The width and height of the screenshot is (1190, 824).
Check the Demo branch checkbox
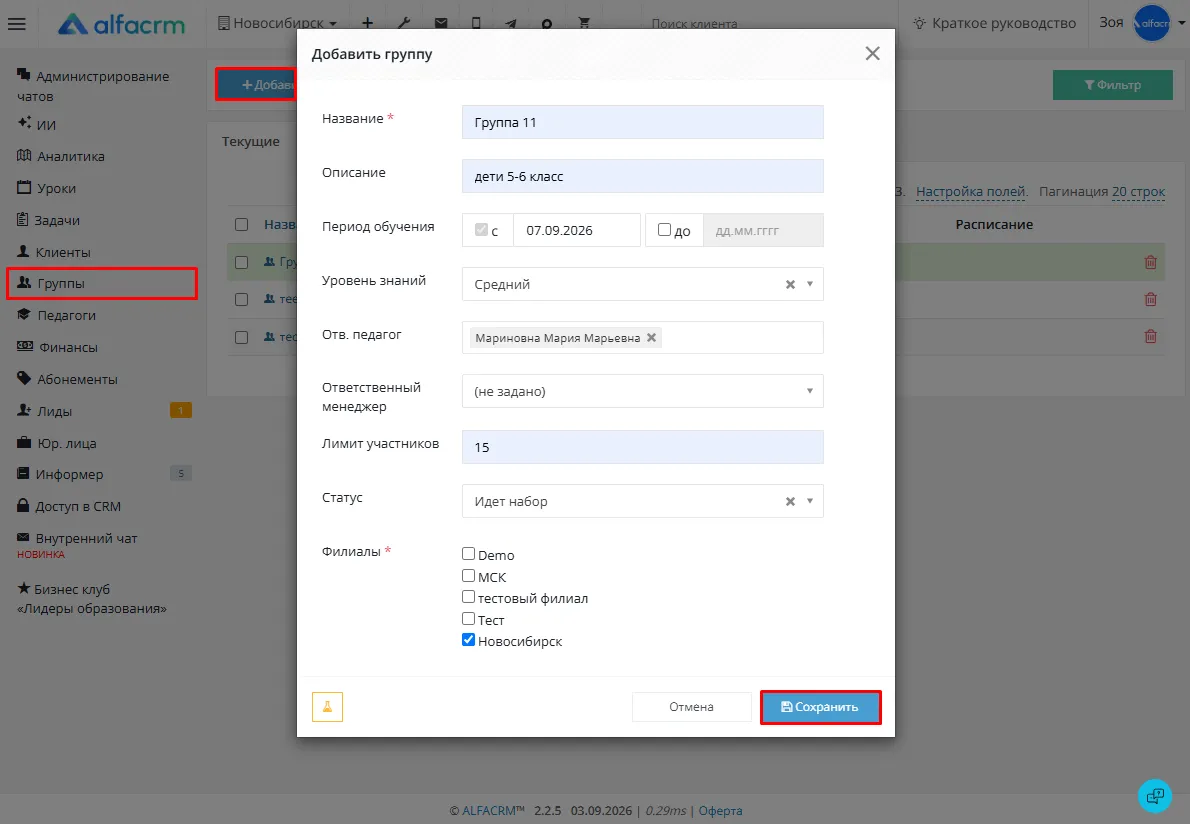point(468,555)
